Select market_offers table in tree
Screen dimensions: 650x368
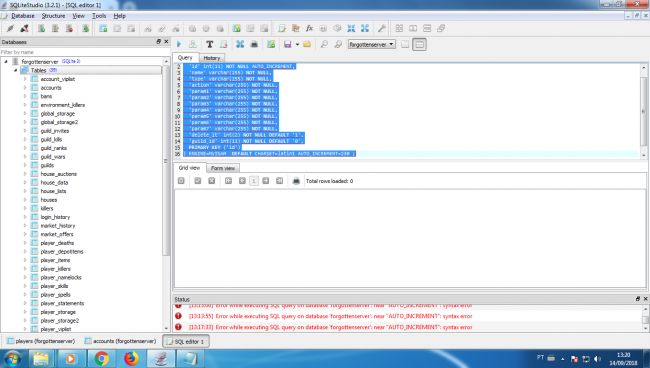click(x=57, y=234)
